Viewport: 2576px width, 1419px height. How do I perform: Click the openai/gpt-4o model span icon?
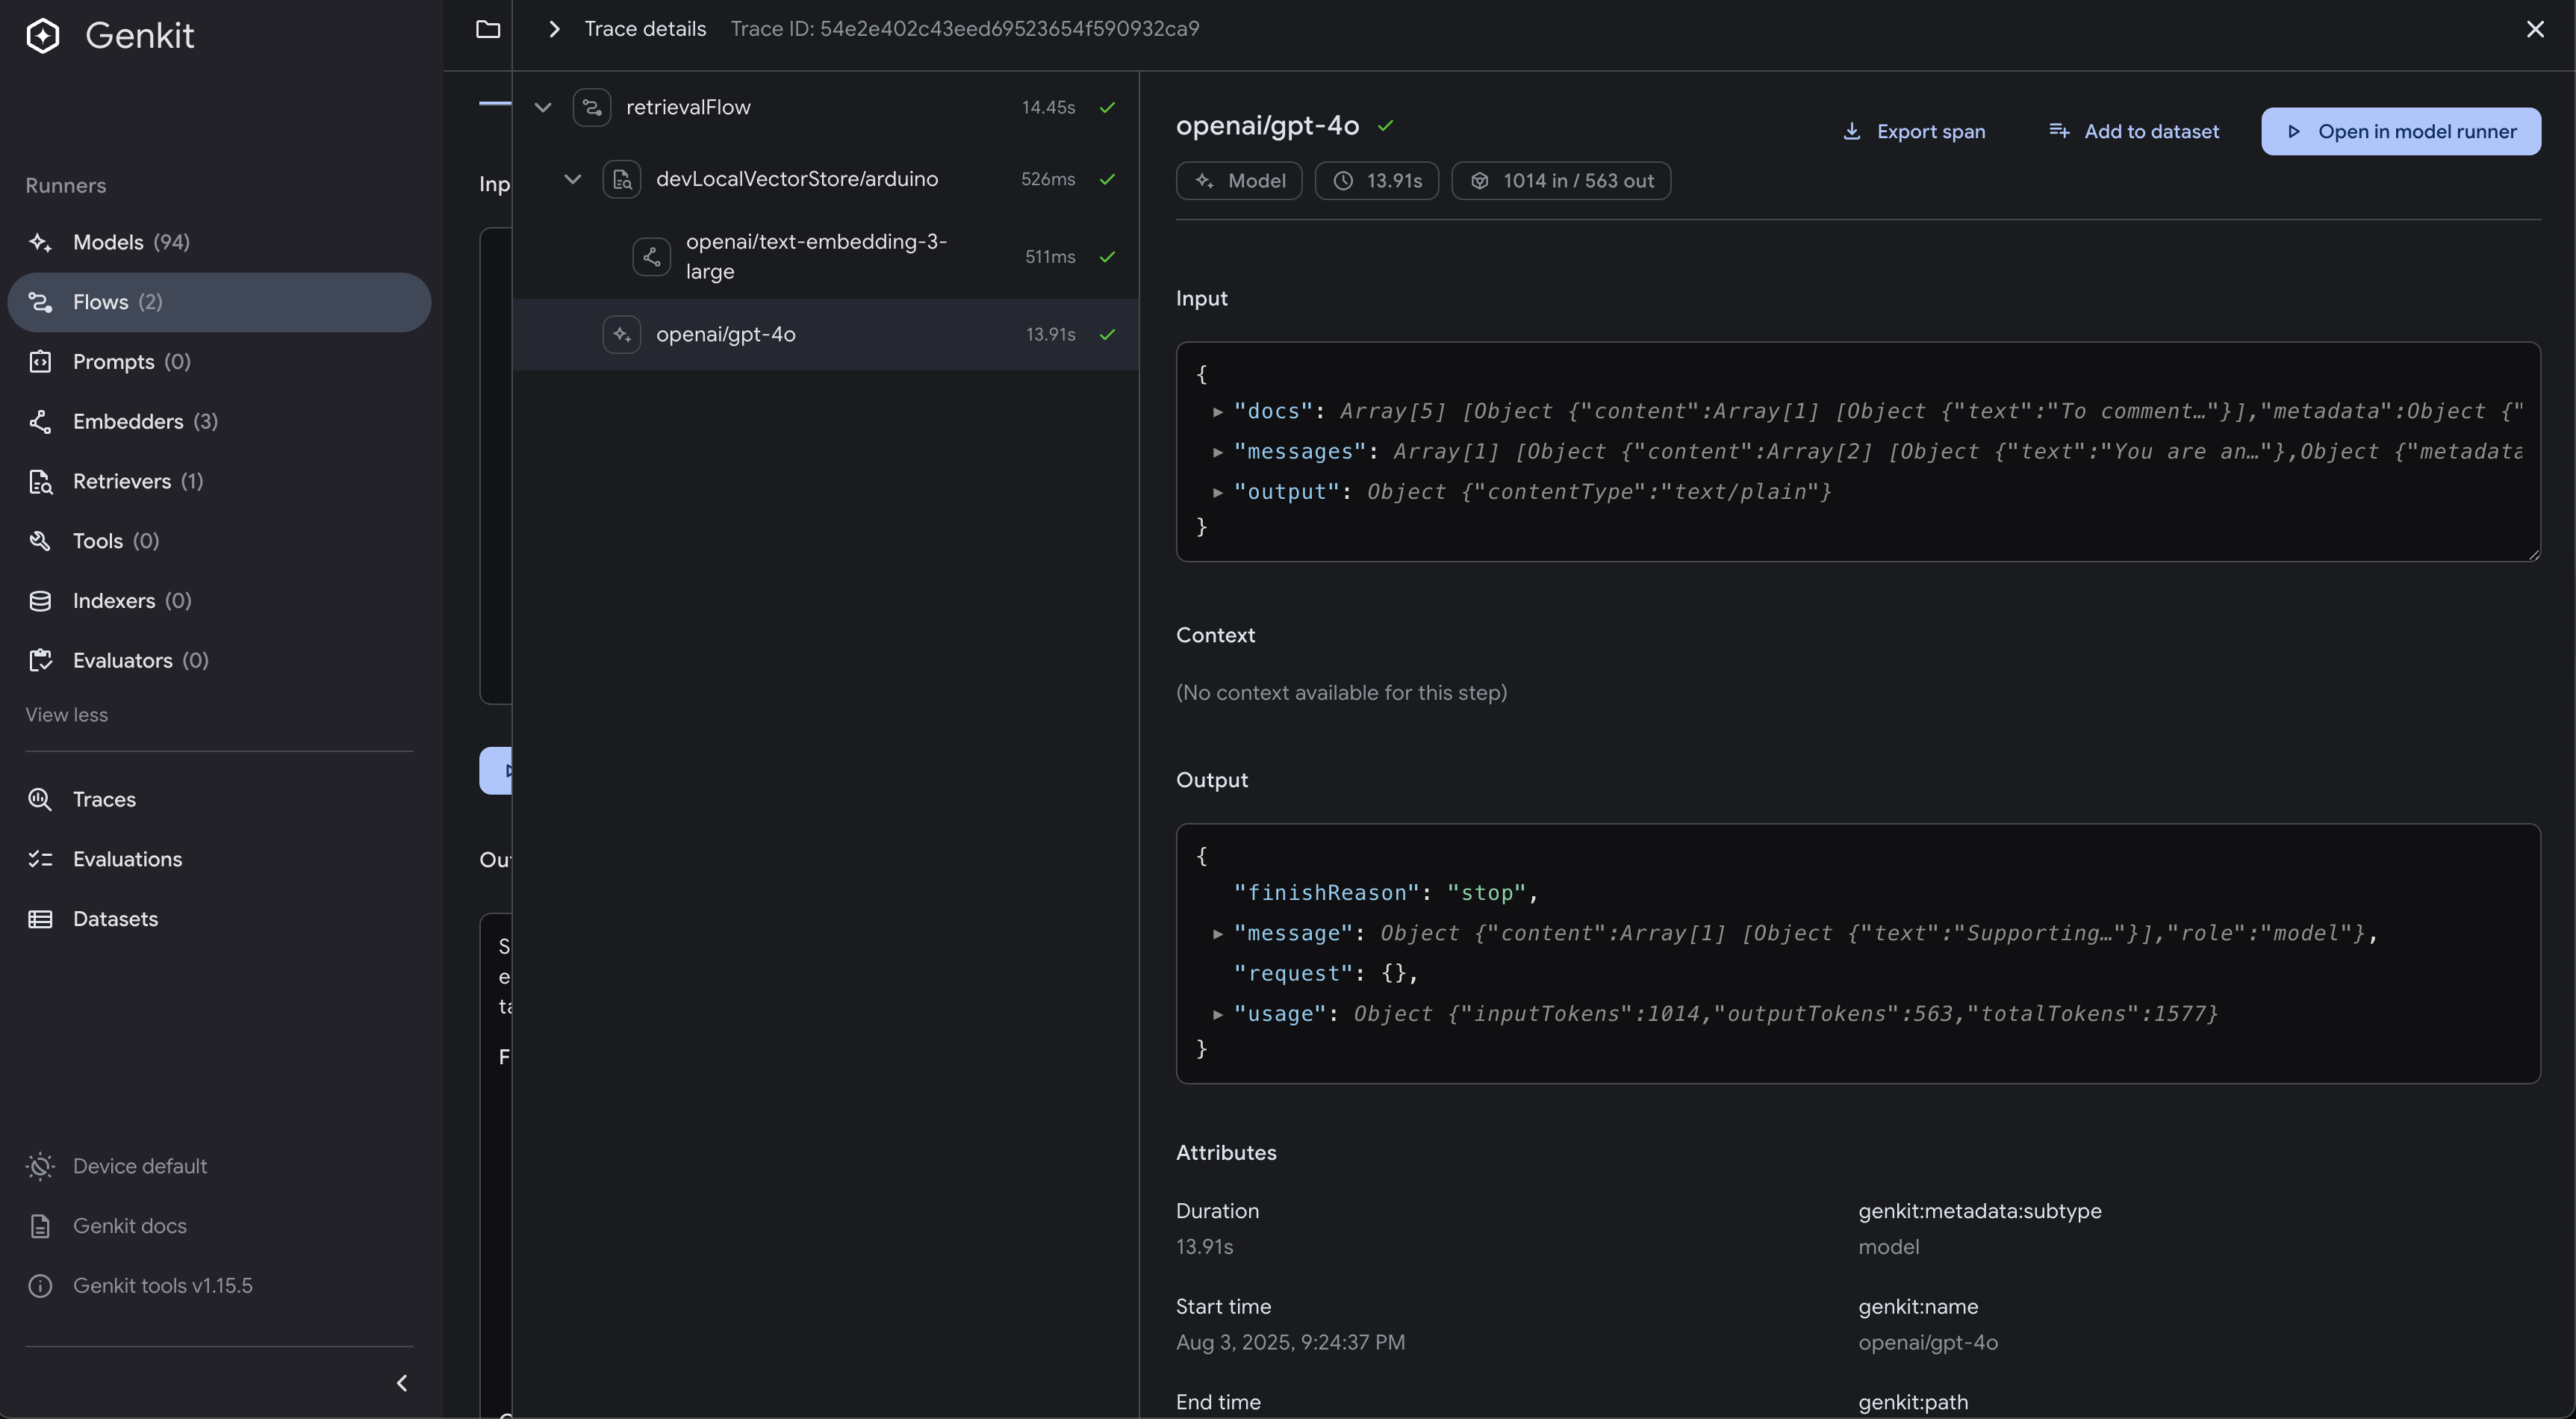point(622,335)
